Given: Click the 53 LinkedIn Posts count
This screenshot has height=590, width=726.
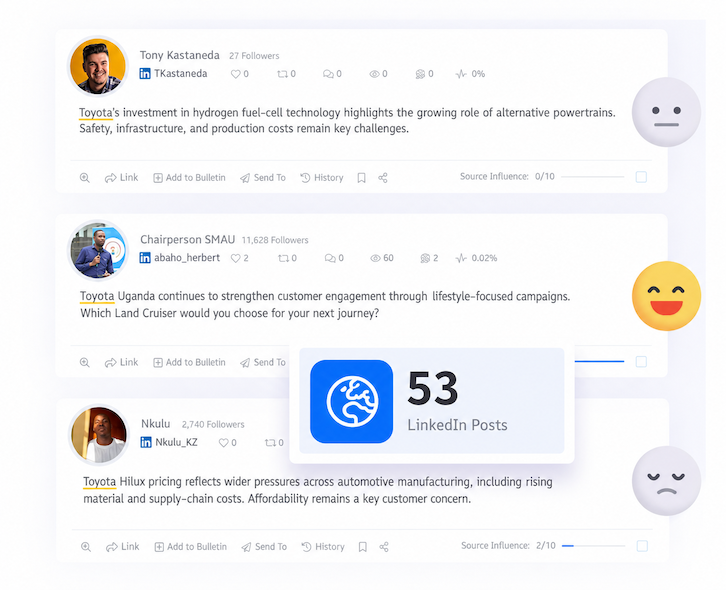Looking at the screenshot, I should [x=433, y=388].
